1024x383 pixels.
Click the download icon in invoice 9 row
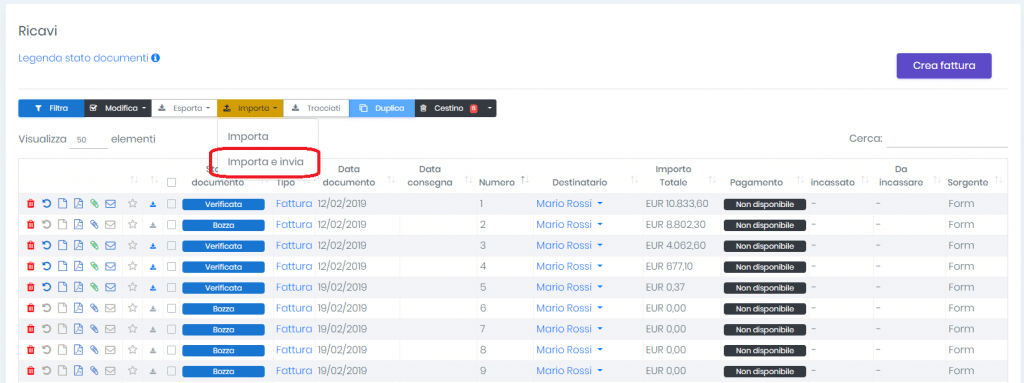click(152, 371)
